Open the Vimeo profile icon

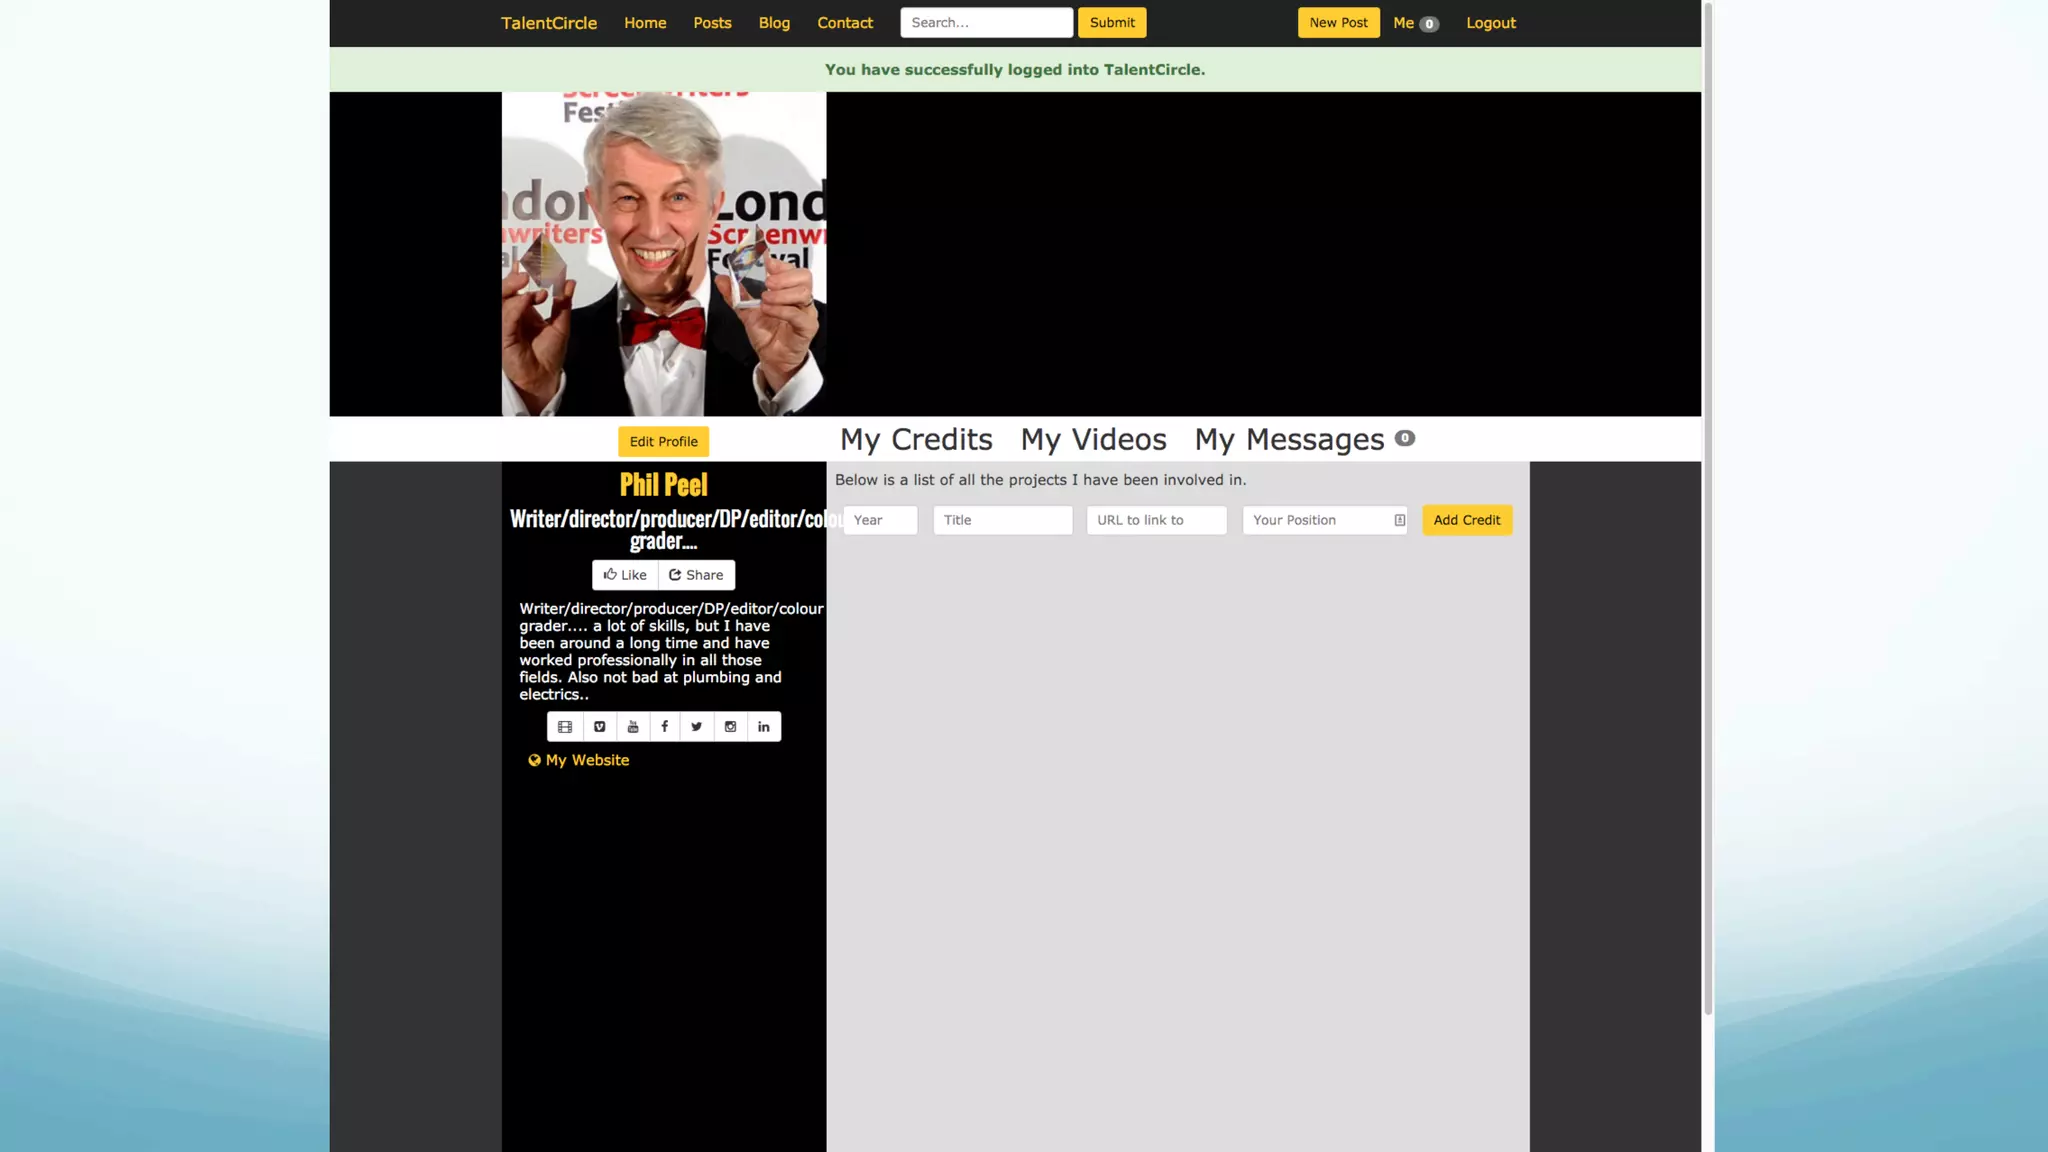tap(599, 727)
